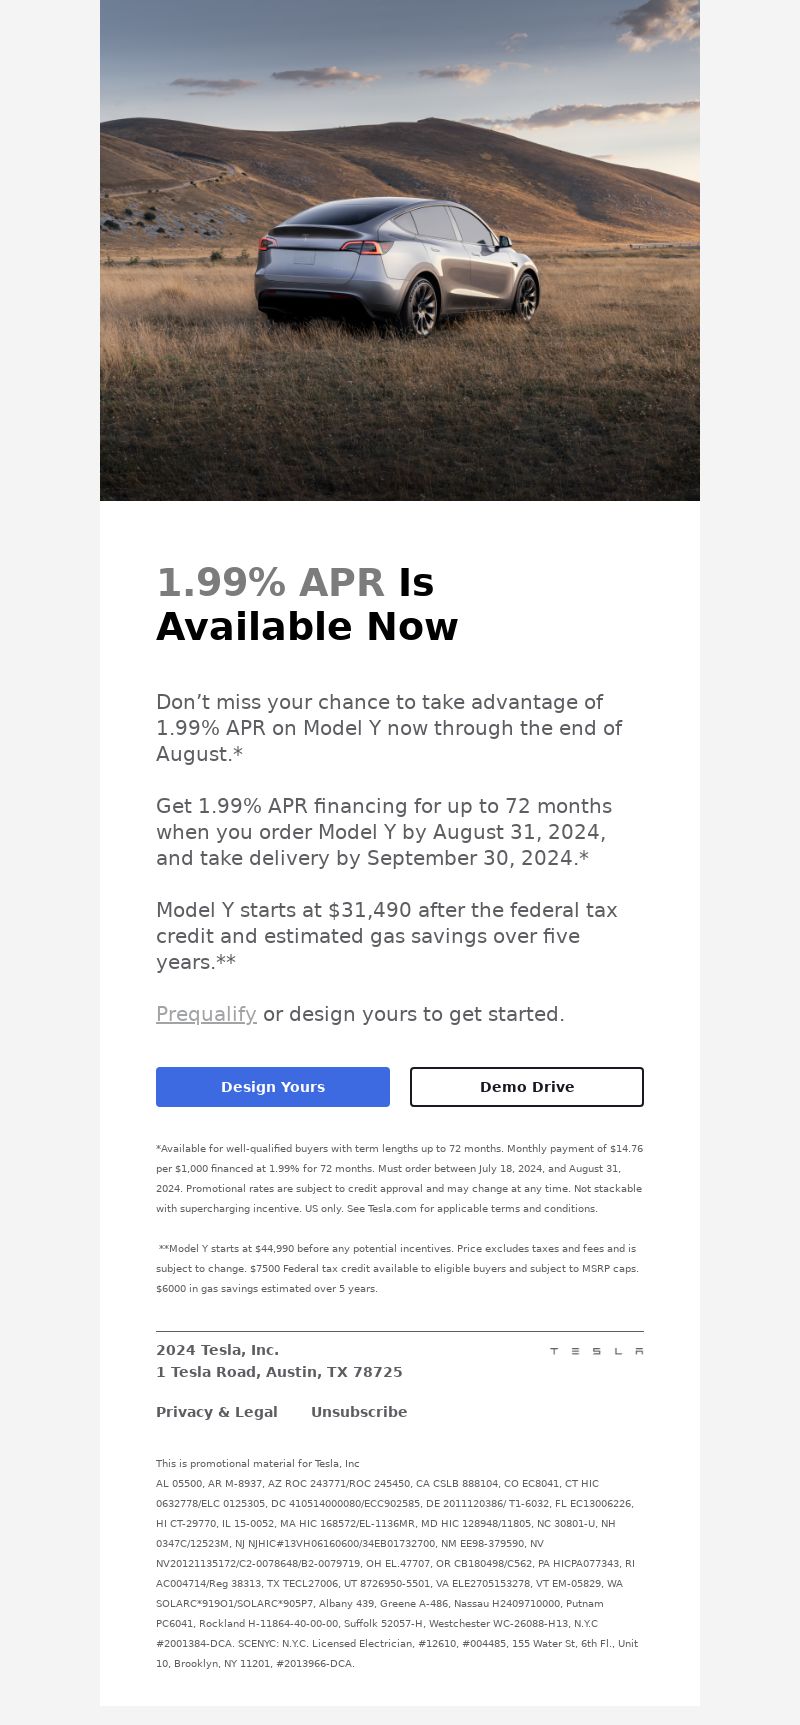This screenshot has width=800, height=1725.
Task: Open the Privacy & Legal link
Action: pos(217,1412)
